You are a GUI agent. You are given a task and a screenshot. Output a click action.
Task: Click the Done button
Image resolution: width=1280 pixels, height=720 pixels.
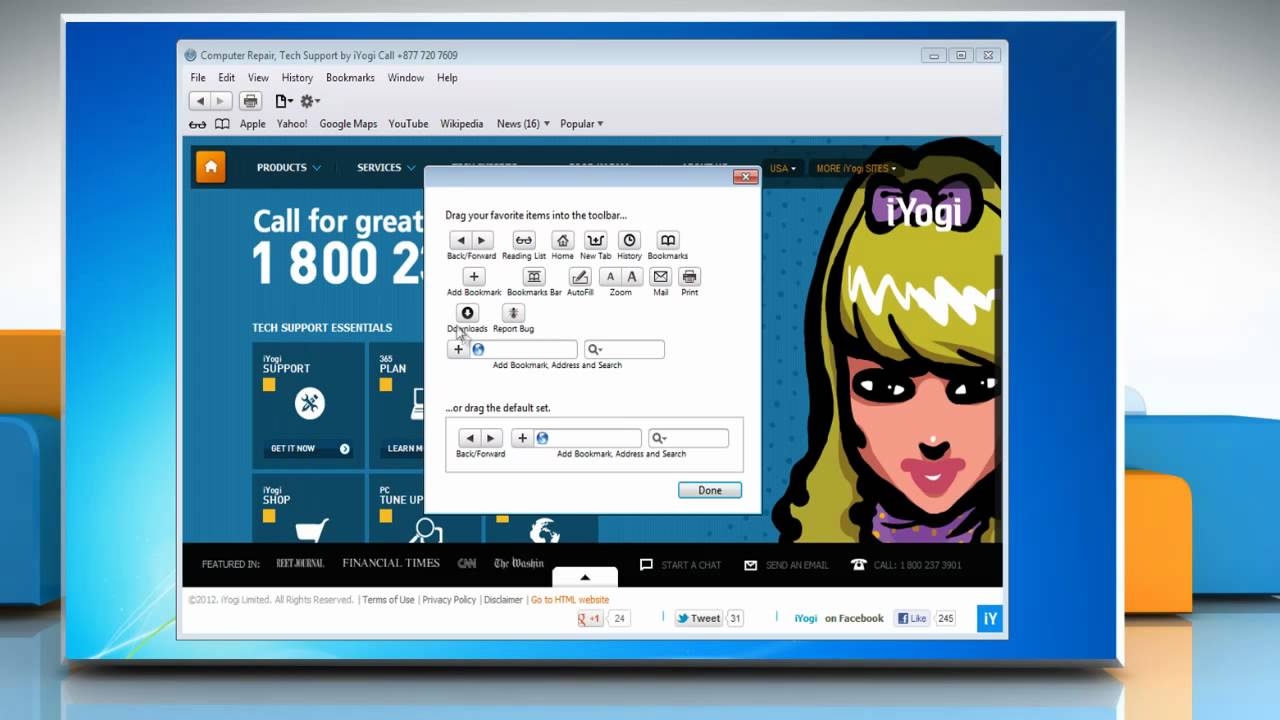tap(710, 490)
